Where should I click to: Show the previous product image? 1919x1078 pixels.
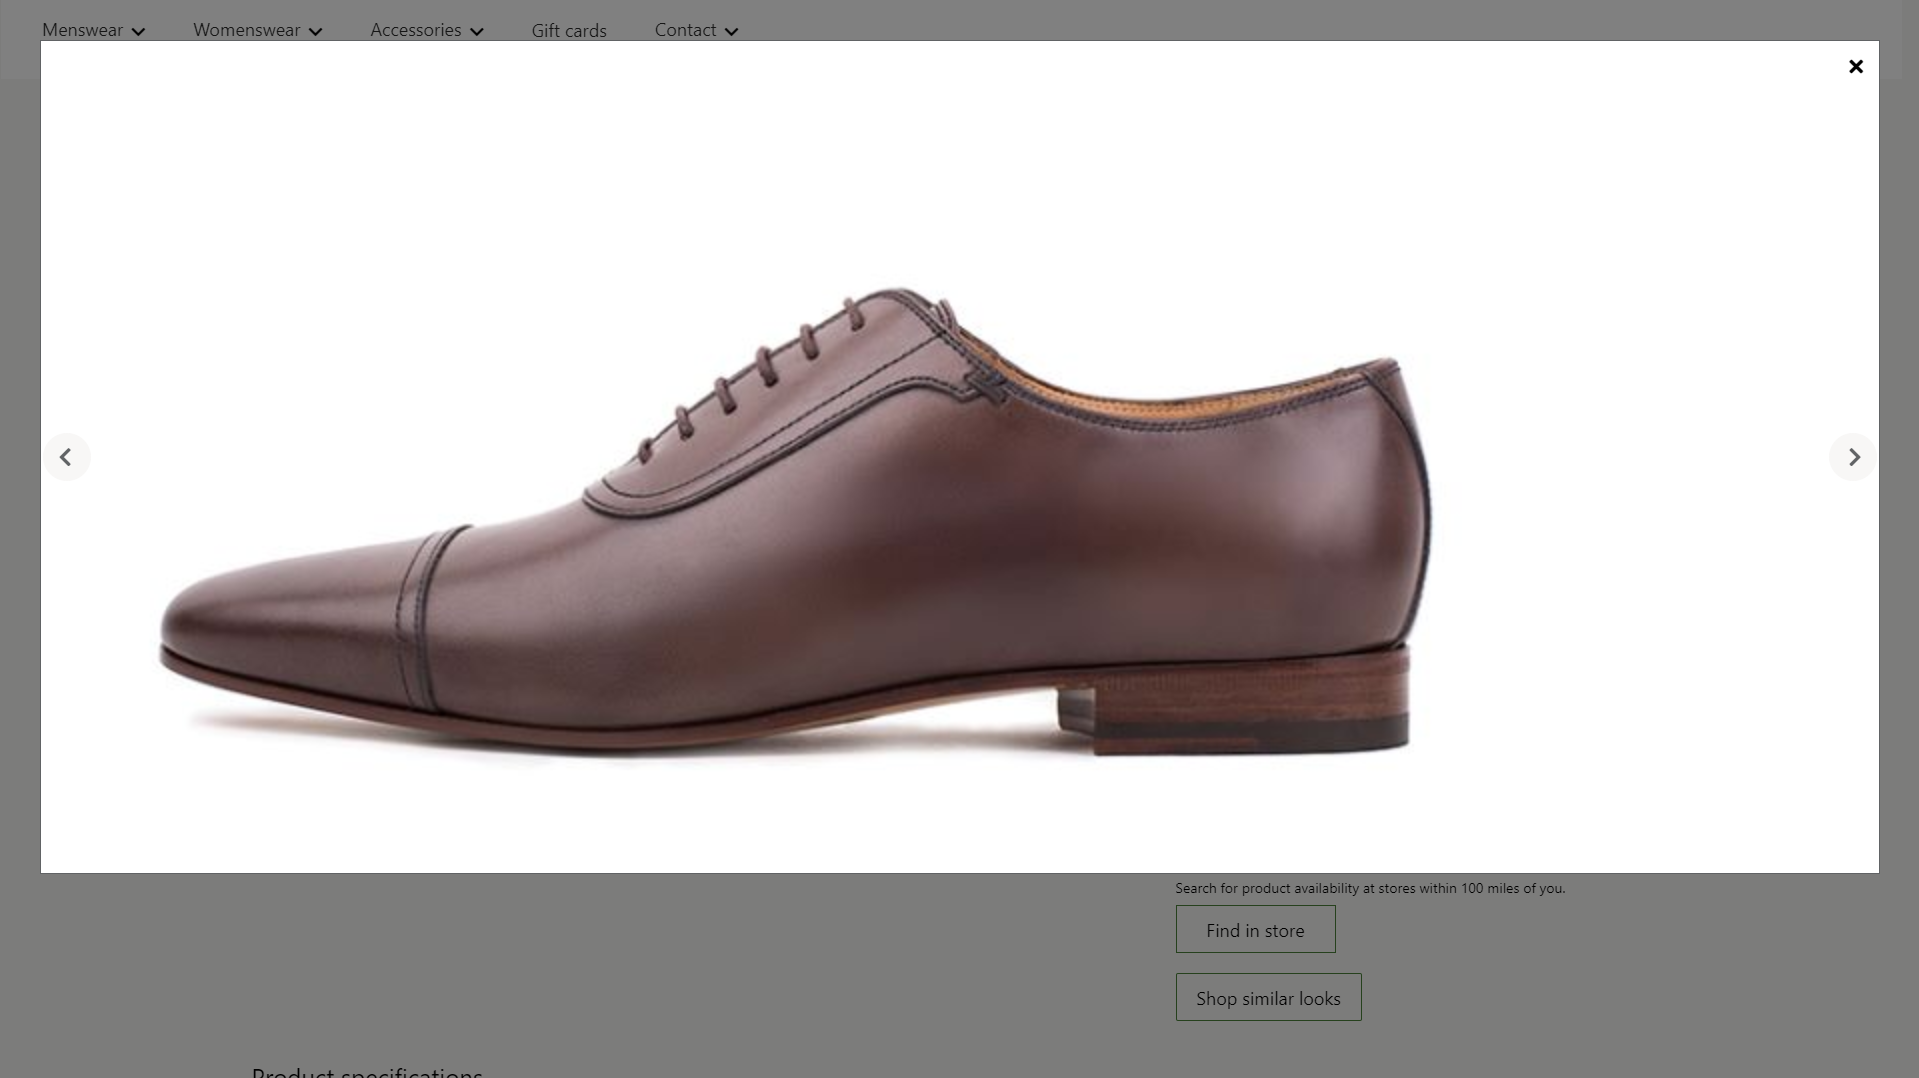(66, 457)
